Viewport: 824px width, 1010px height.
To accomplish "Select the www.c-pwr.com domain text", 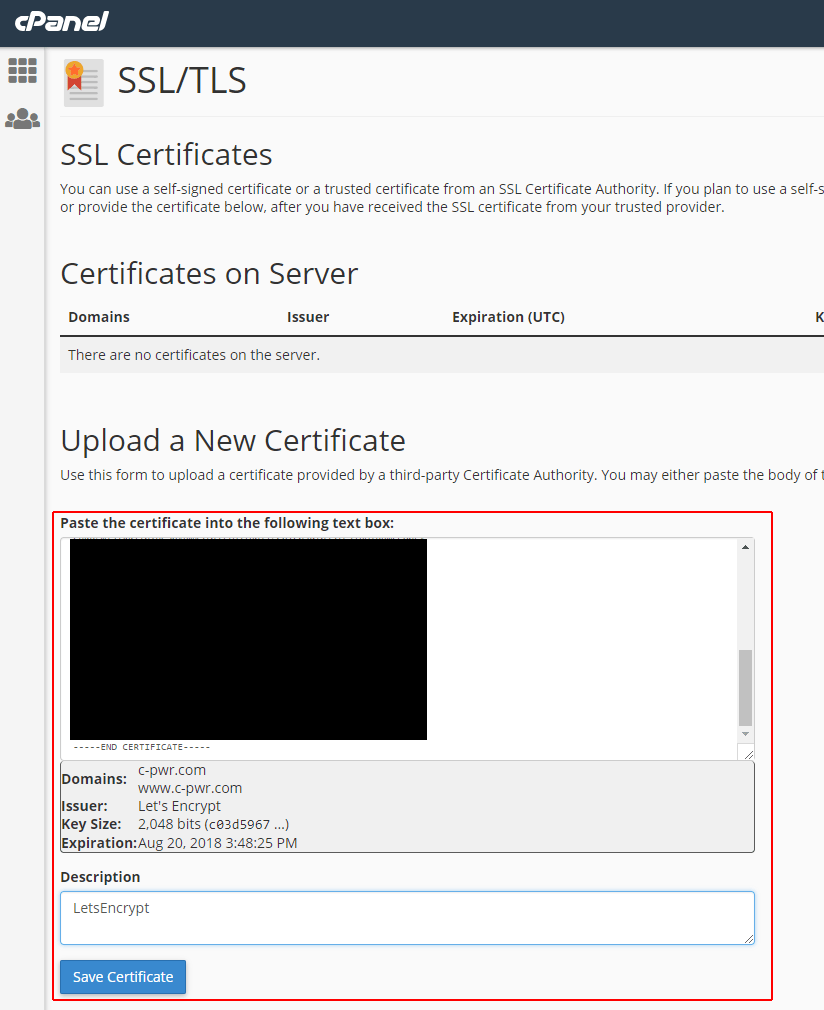I will point(190,788).
